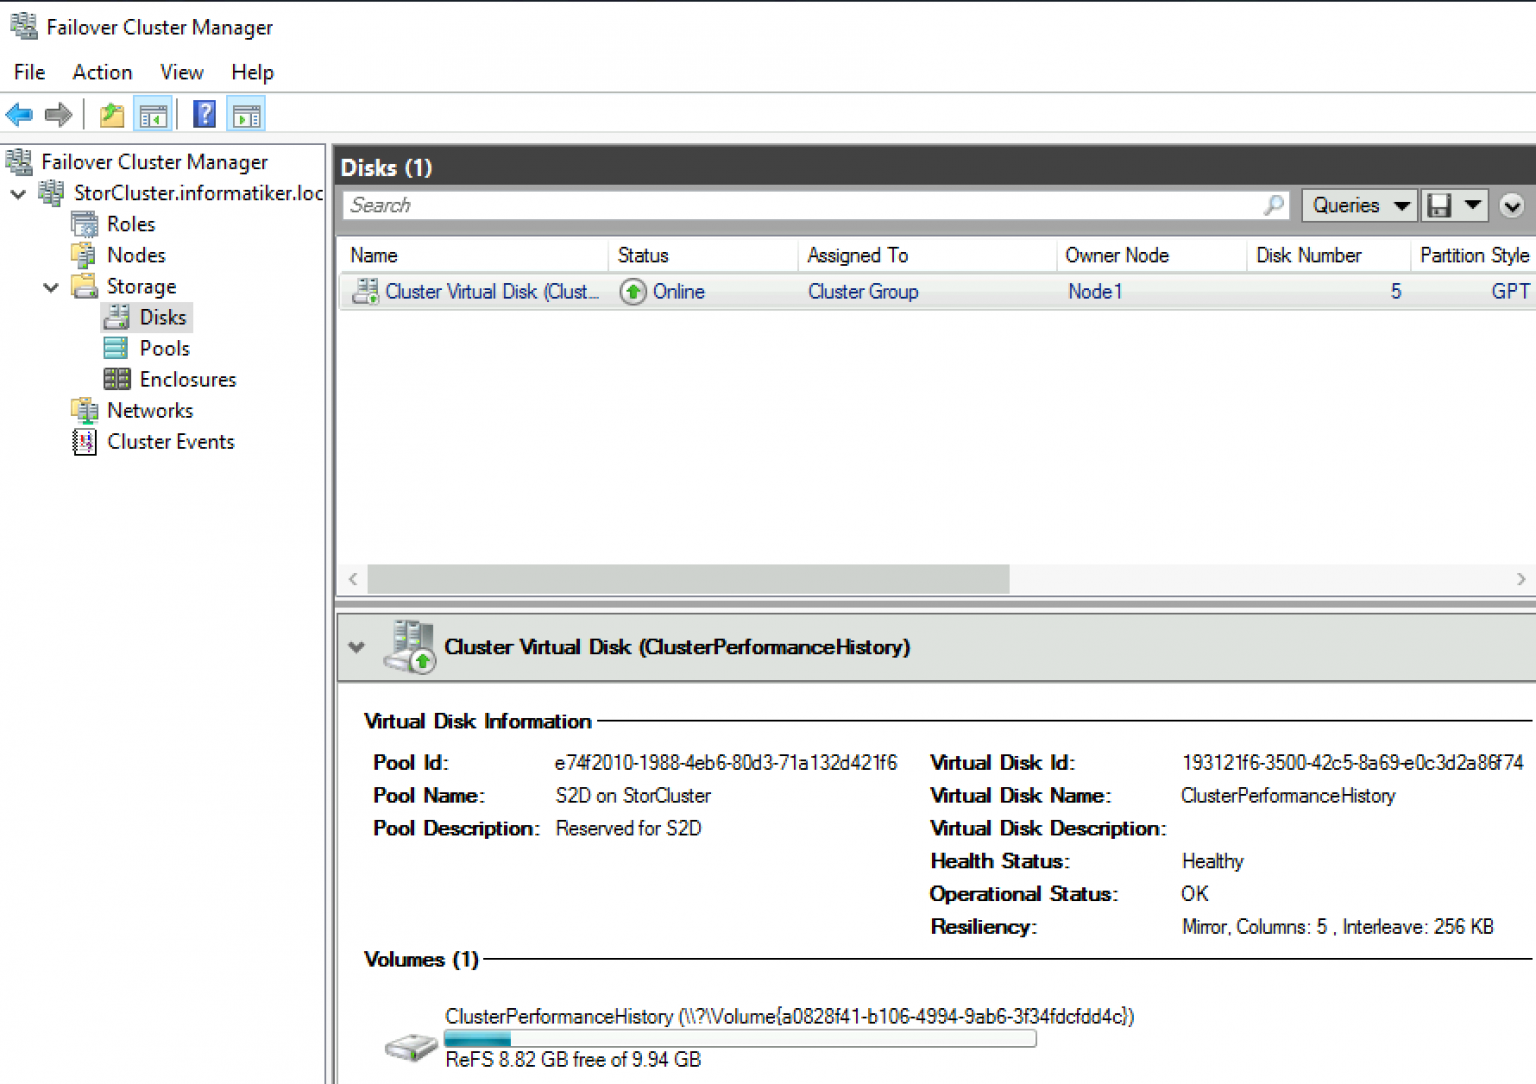Click the green Online status arrow icon
The width and height of the screenshot is (1536, 1084).
point(632,291)
